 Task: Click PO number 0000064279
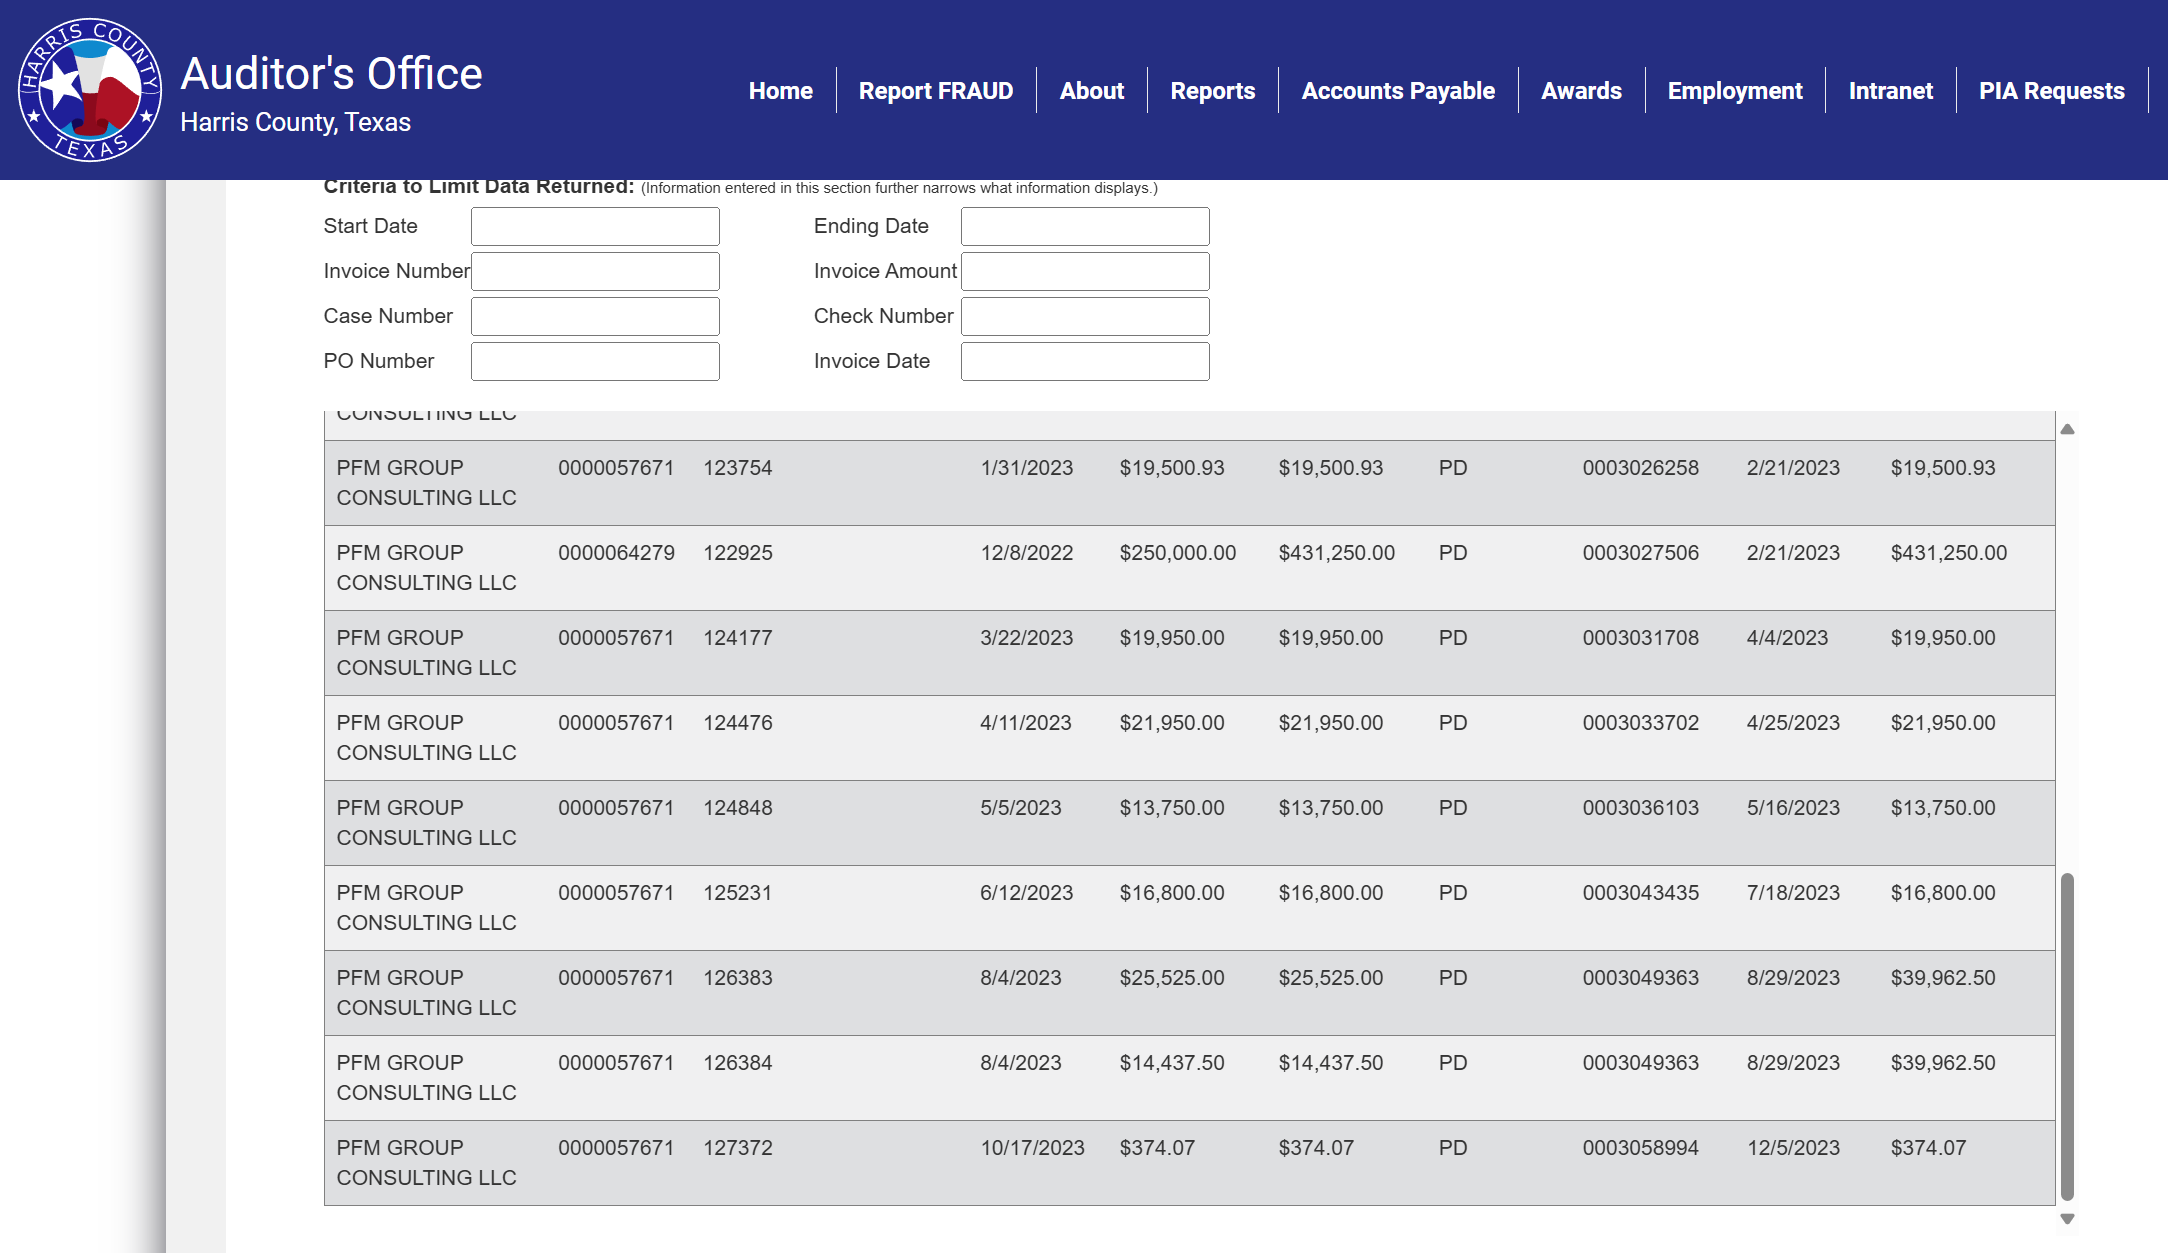click(616, 553)
